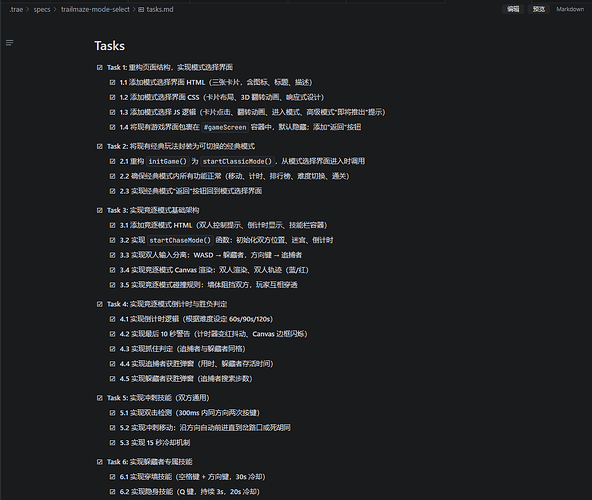Toggle the 6.2 Q key checkbox
The height and width of the screenshot is (500, 592).
[x=113, y=492]
